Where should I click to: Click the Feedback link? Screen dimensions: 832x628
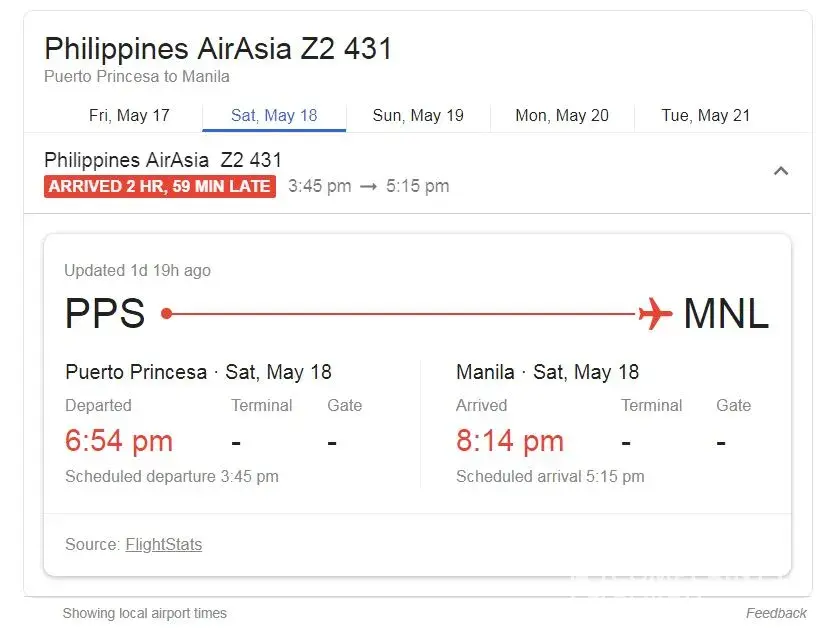(x=776, y=613)
